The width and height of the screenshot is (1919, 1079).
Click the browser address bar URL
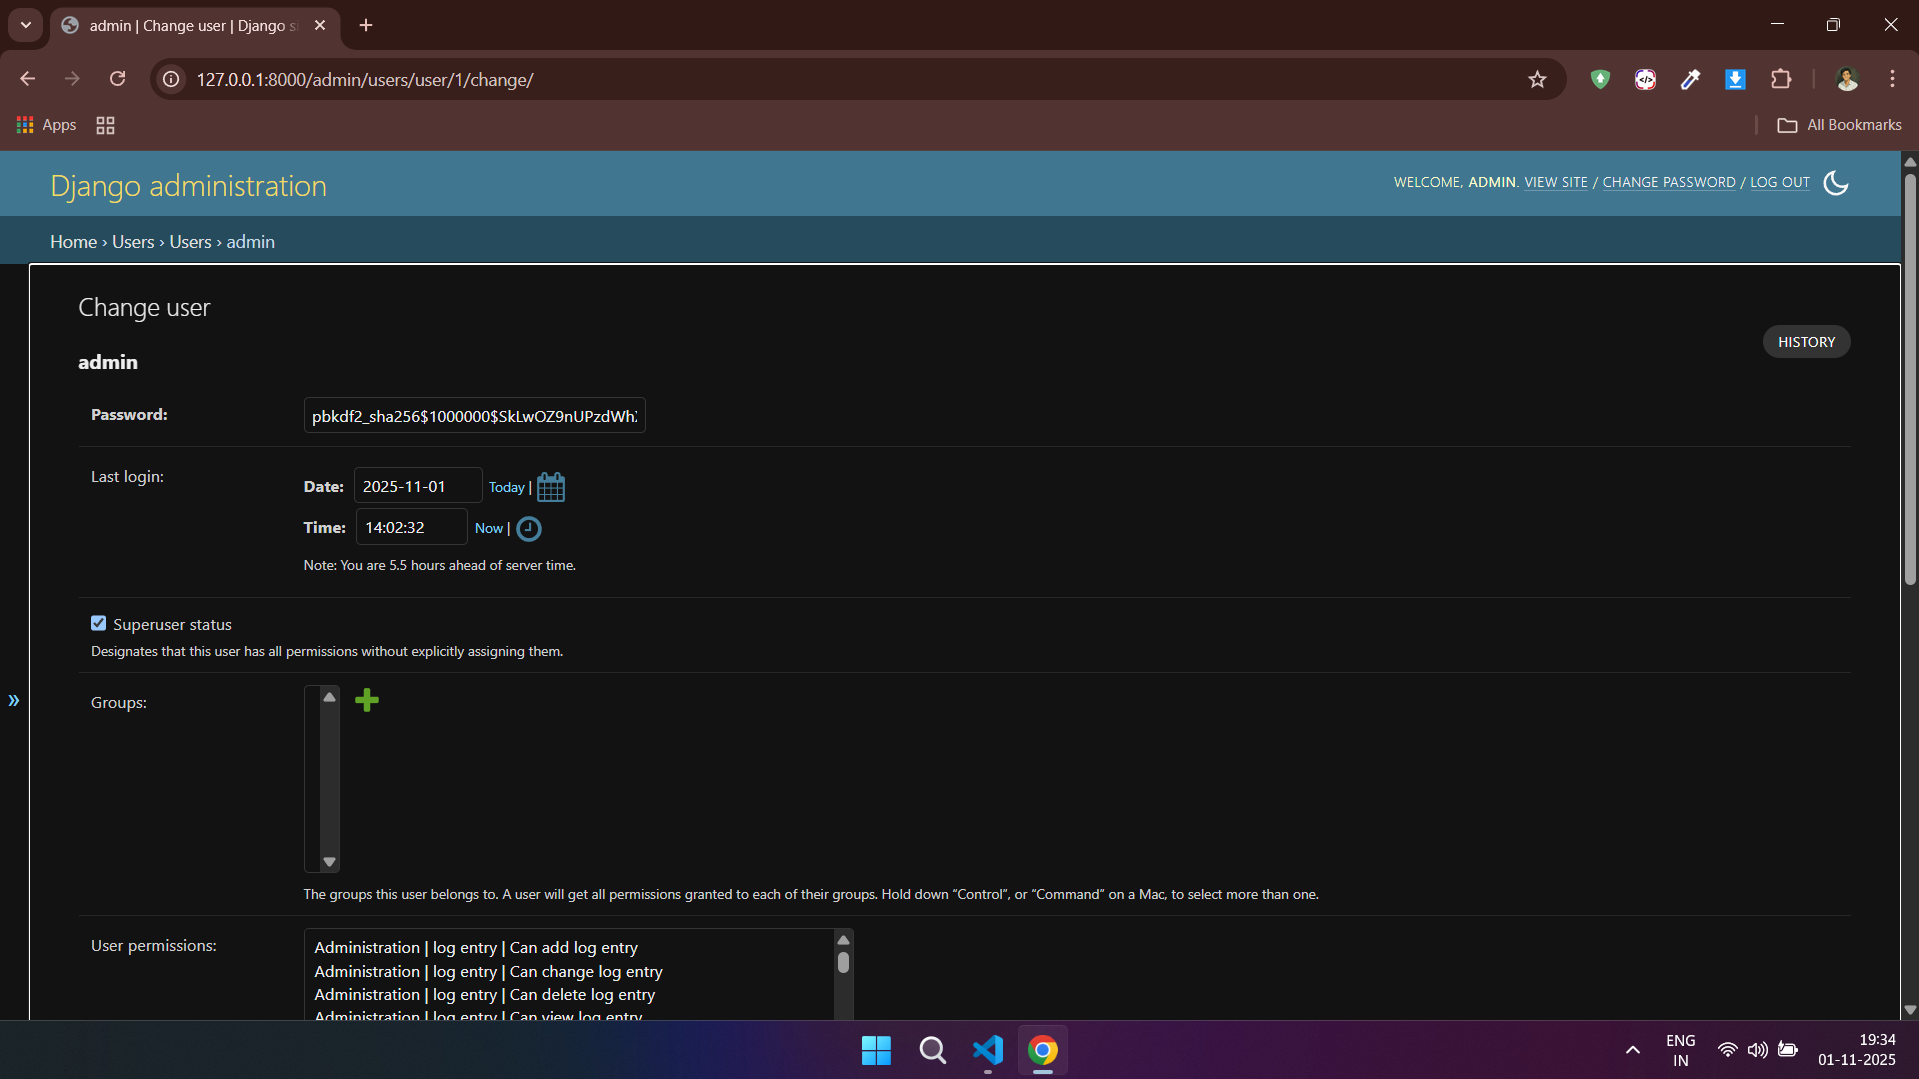(365, 80)
